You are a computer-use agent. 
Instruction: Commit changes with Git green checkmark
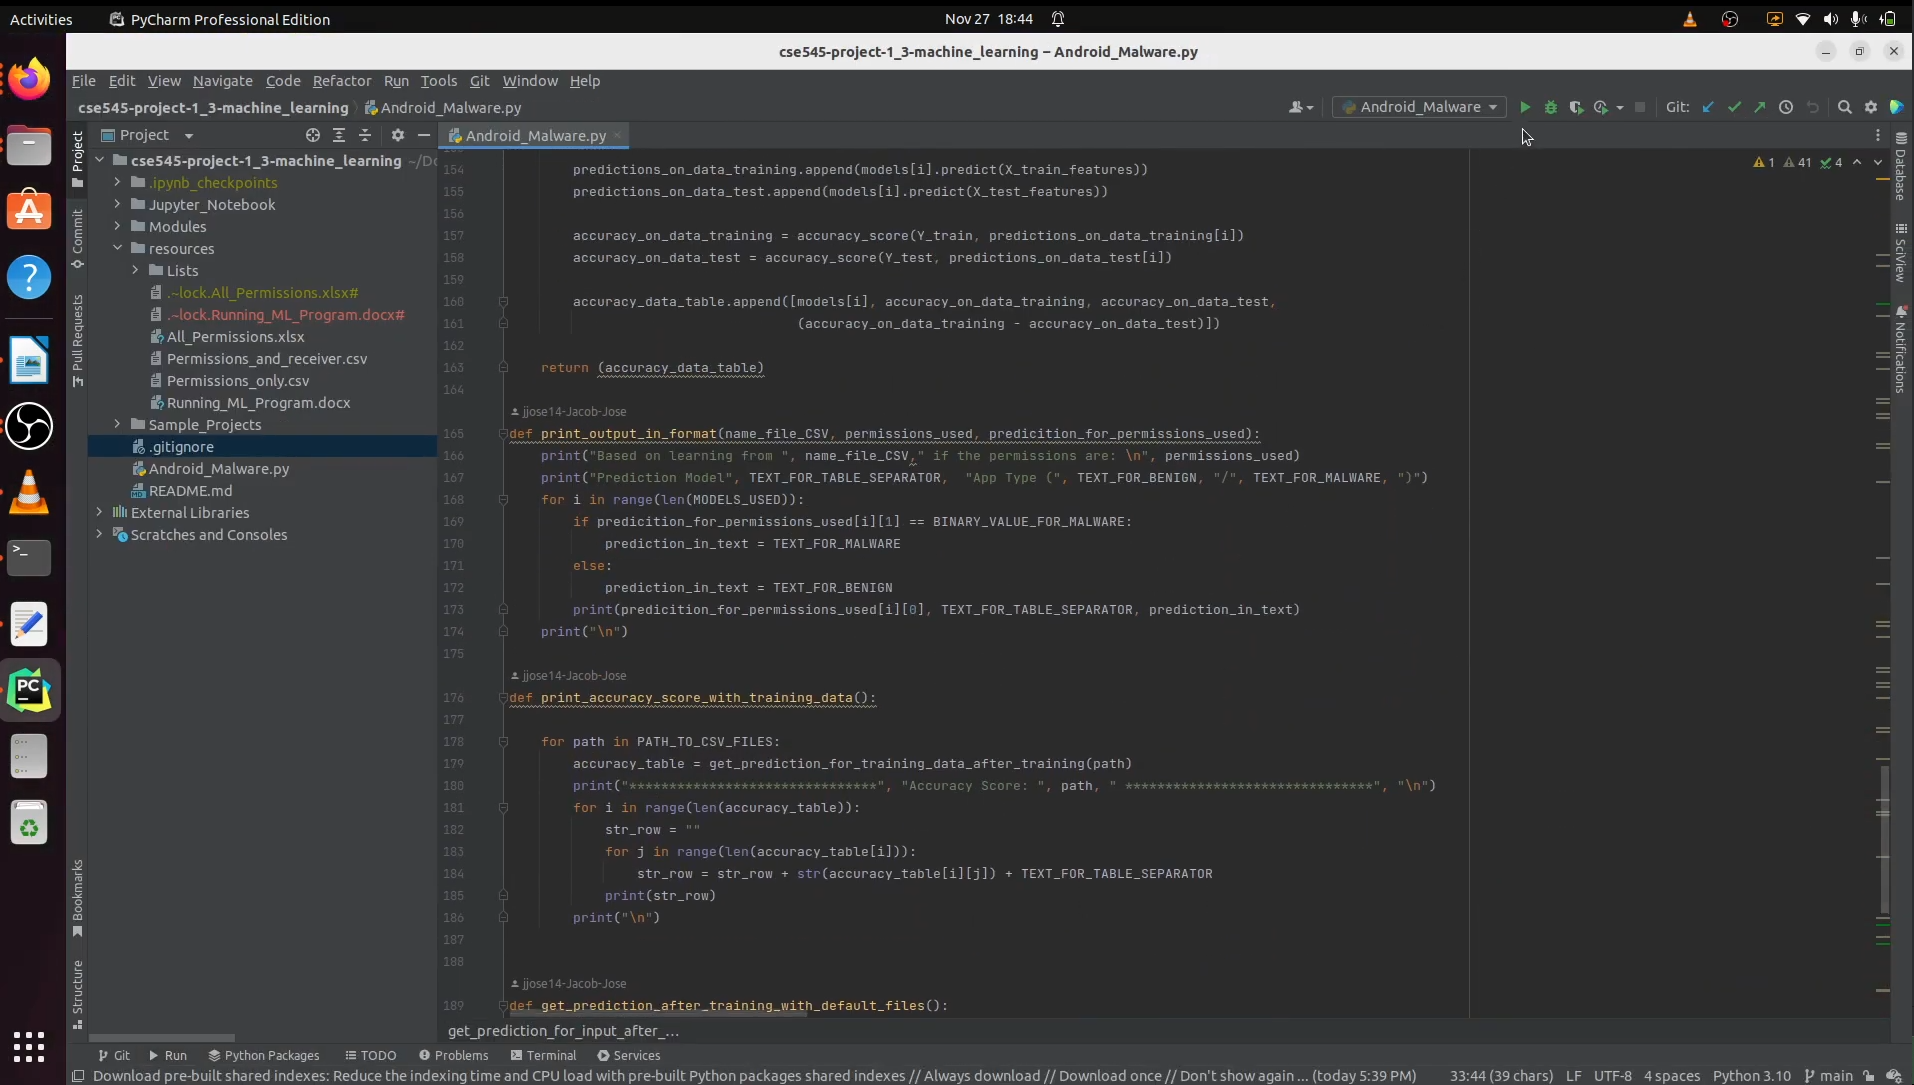click(1734, 107)
